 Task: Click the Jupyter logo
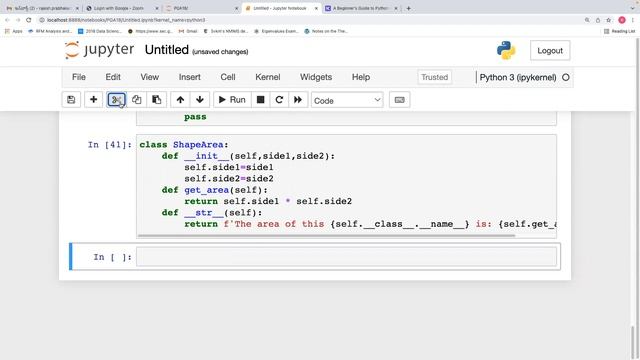click(99, 50)
